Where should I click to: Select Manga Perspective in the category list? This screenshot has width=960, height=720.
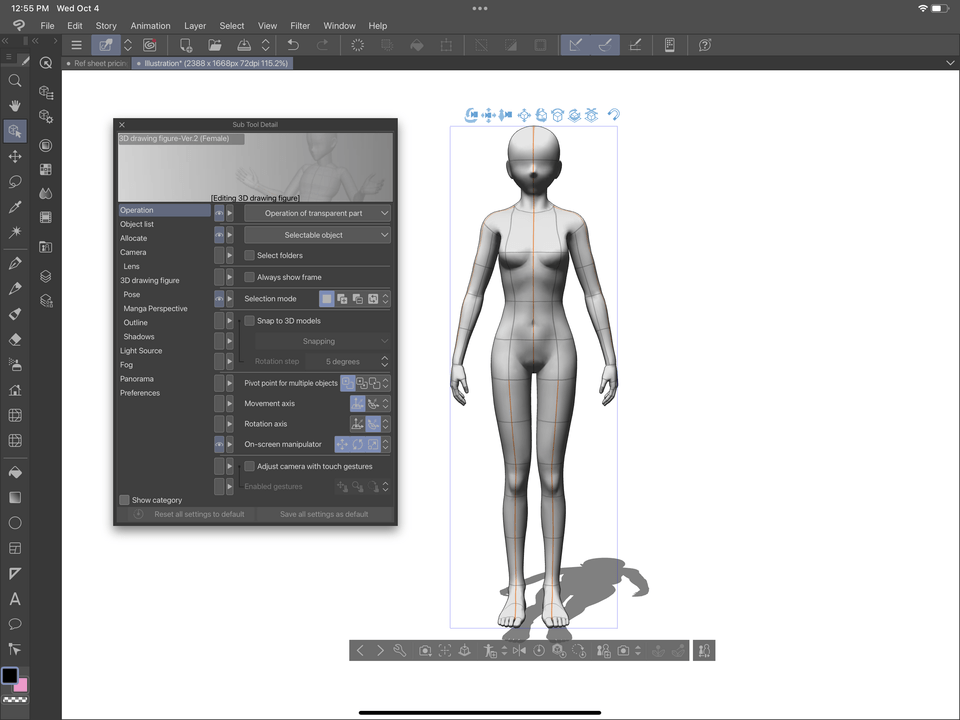pyautogui.click(x=155, y=309)
